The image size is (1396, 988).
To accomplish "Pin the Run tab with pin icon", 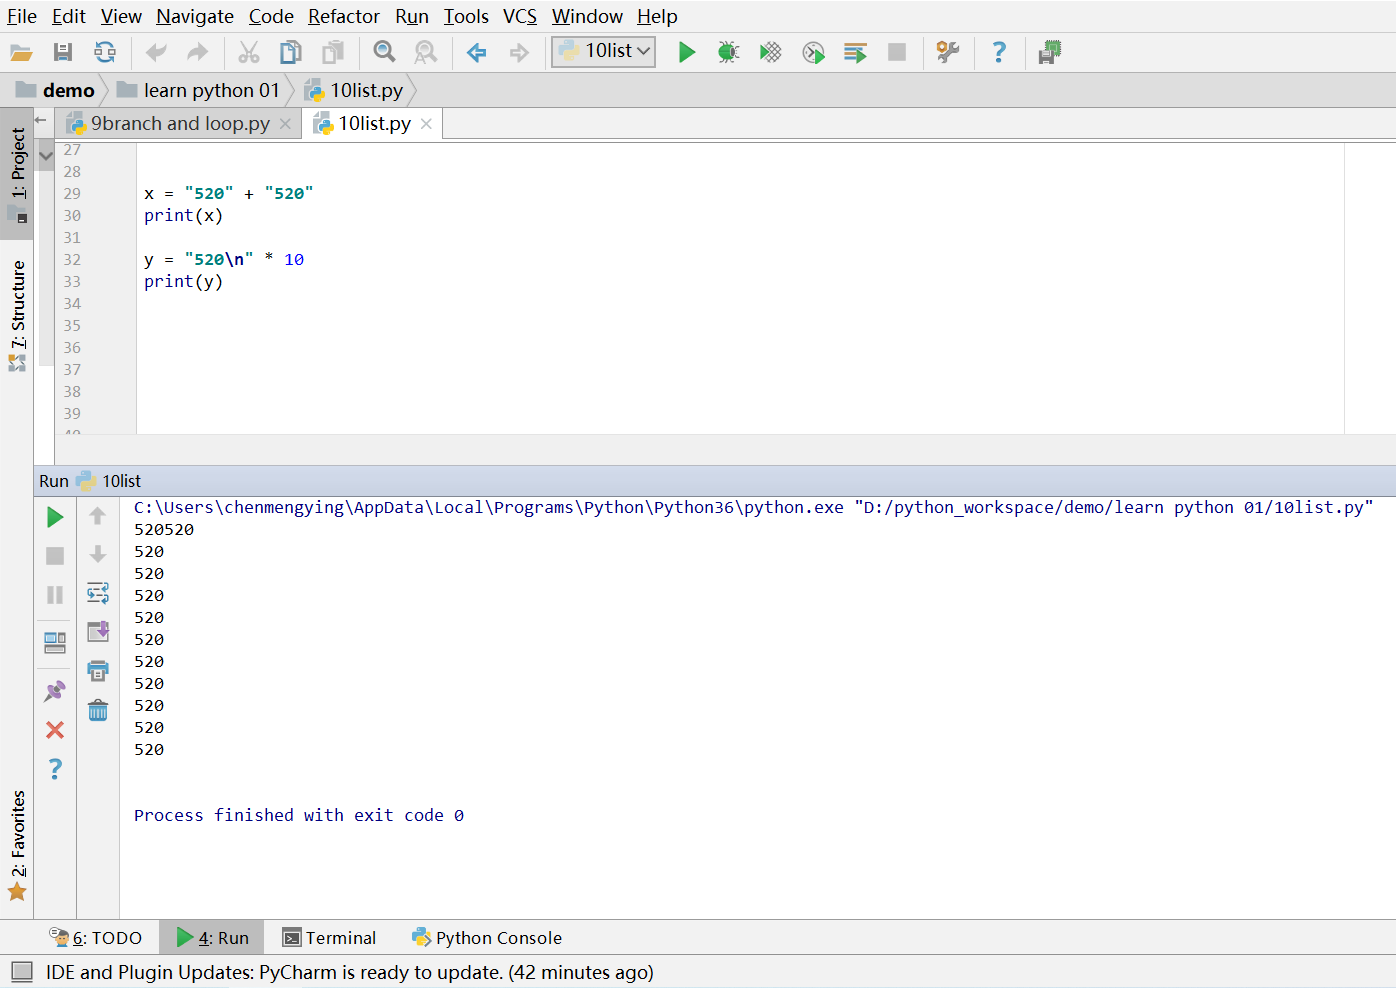I will [x=55, y=691].
